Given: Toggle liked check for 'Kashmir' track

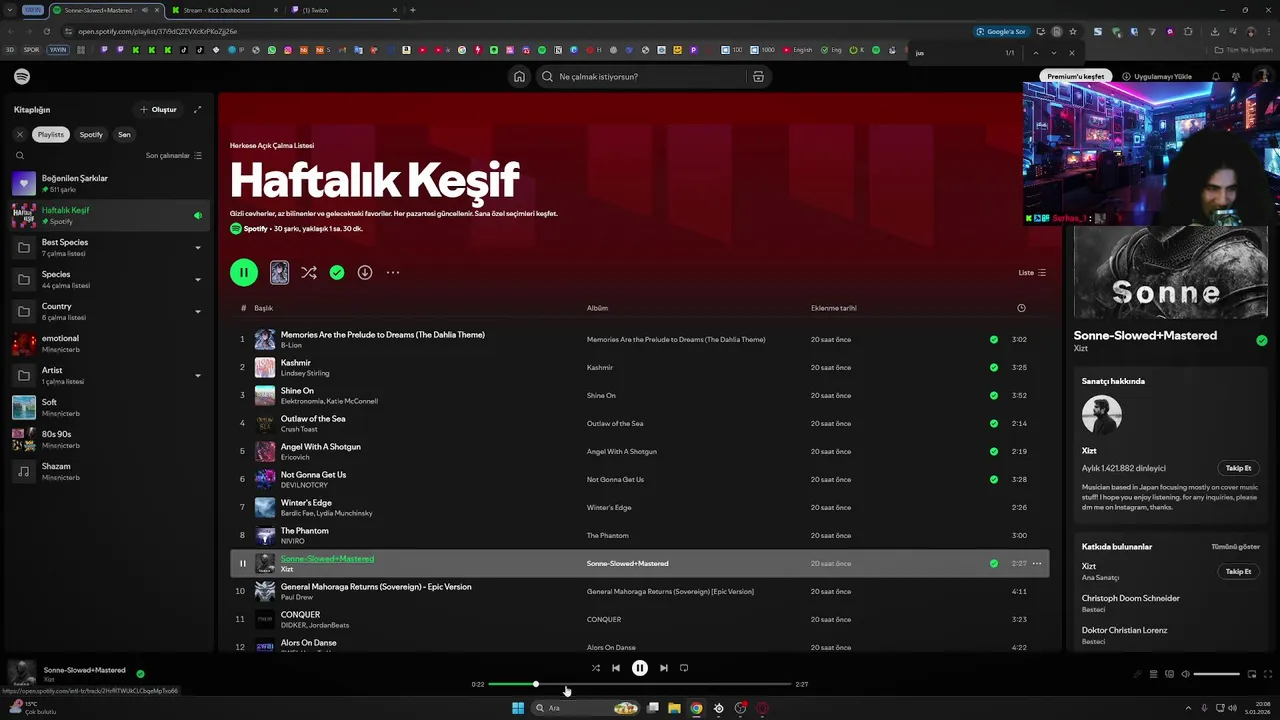Looking at the screenshot, I should [x=993, y=368].
